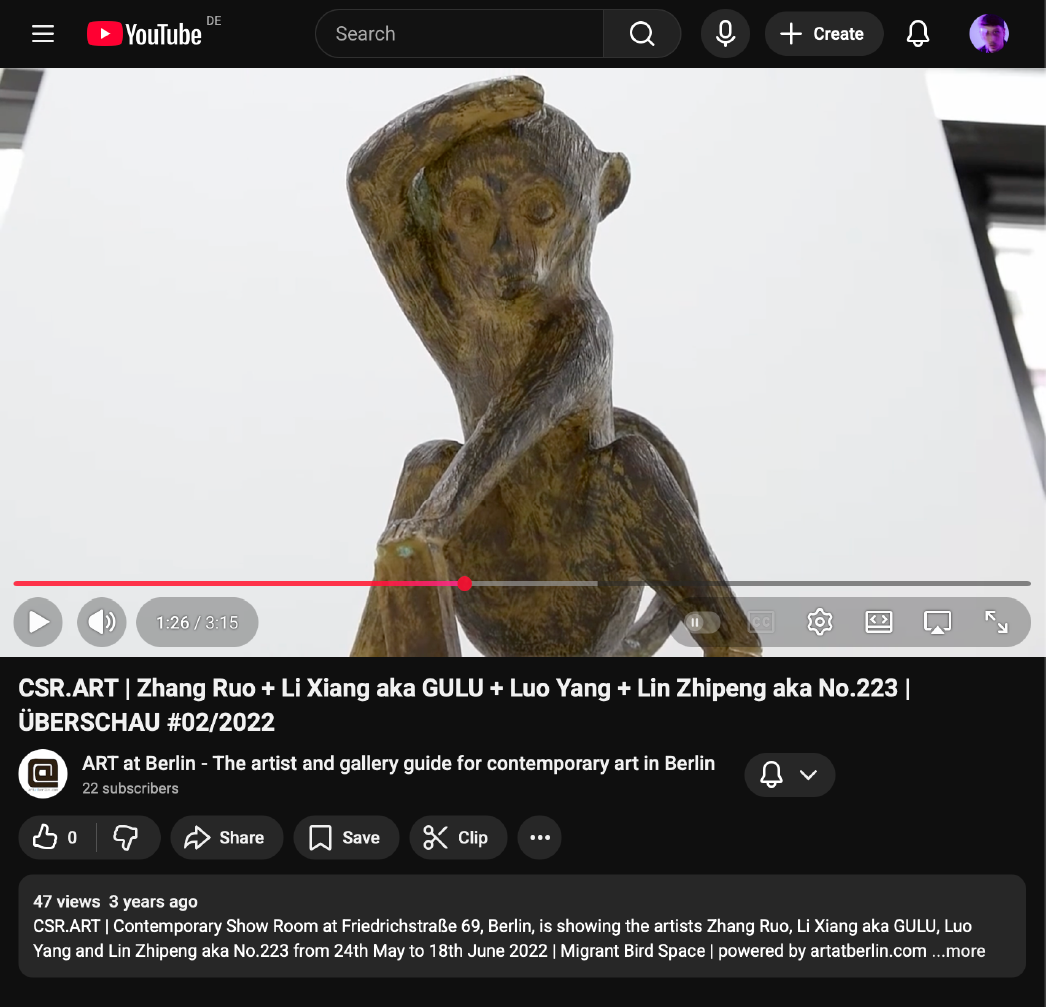Click into the Search input field
1047x1007 pixels.
click(460, 34)
